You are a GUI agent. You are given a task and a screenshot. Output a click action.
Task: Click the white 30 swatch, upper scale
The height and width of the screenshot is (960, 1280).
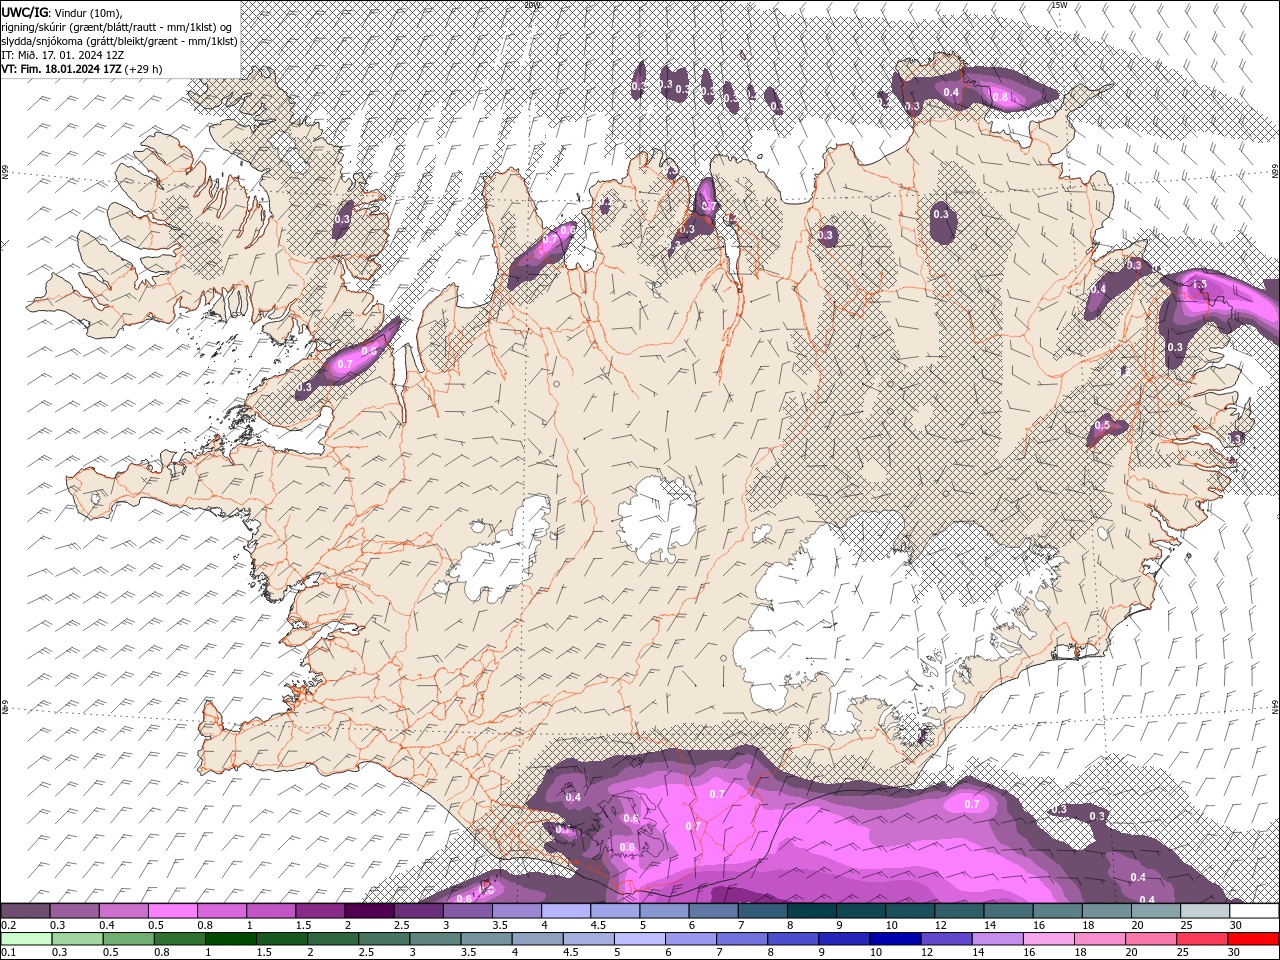[1254, 912]
